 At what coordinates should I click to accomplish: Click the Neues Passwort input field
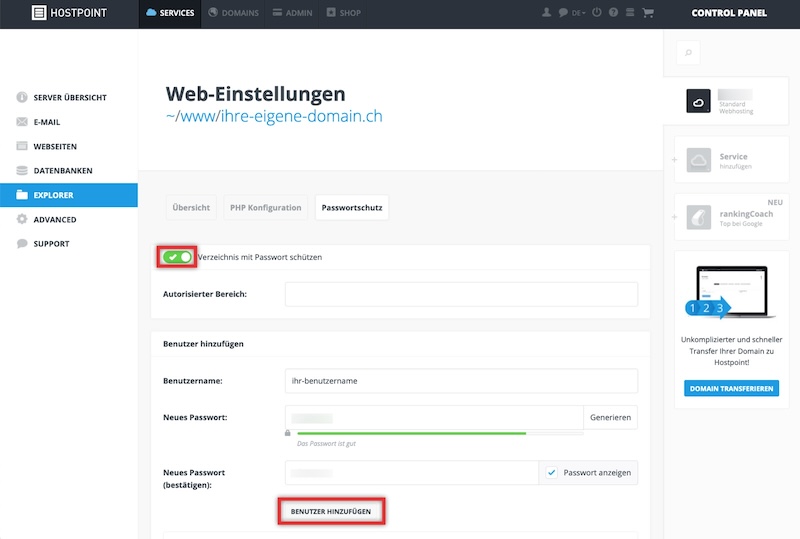[434, 418]
